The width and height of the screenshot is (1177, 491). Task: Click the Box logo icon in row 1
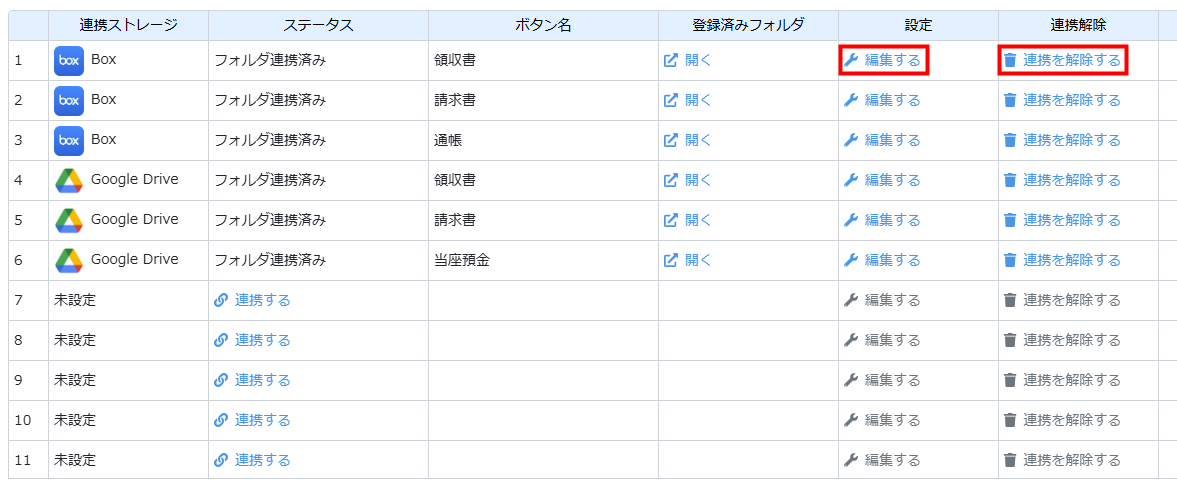68,61
